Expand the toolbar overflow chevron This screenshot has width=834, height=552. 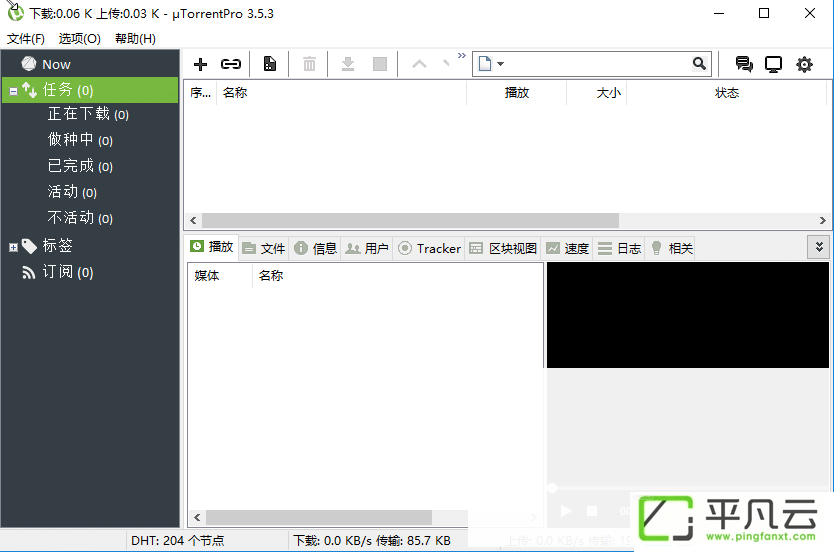(x=462, y=55)
